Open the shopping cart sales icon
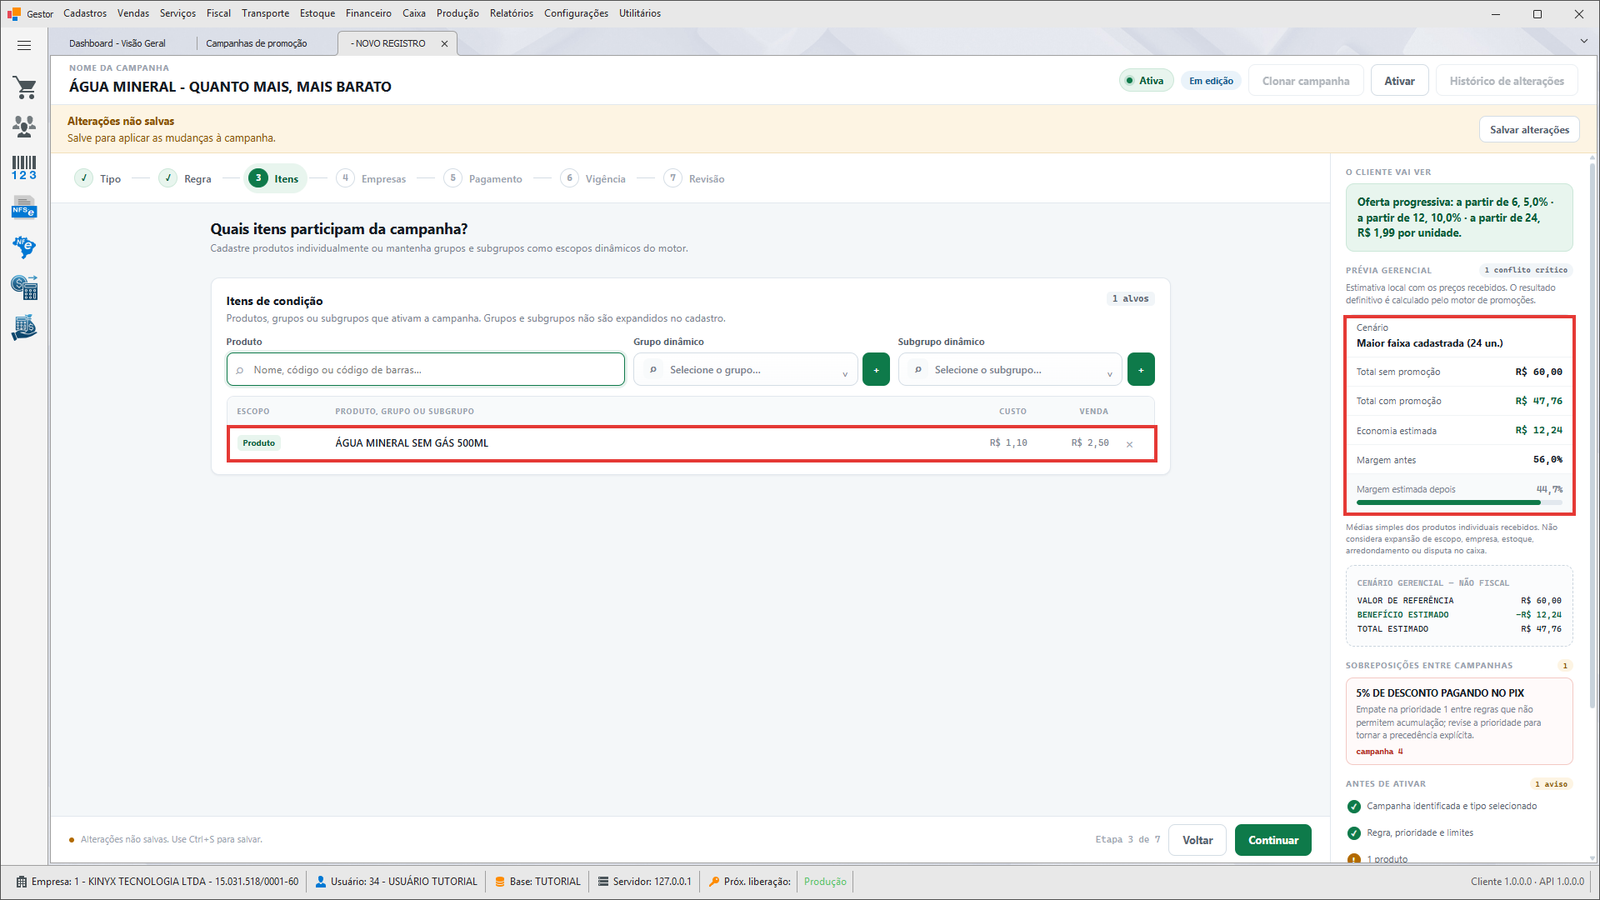The image size is (1600, 900). pyautogui.click(x=24, y=88)
